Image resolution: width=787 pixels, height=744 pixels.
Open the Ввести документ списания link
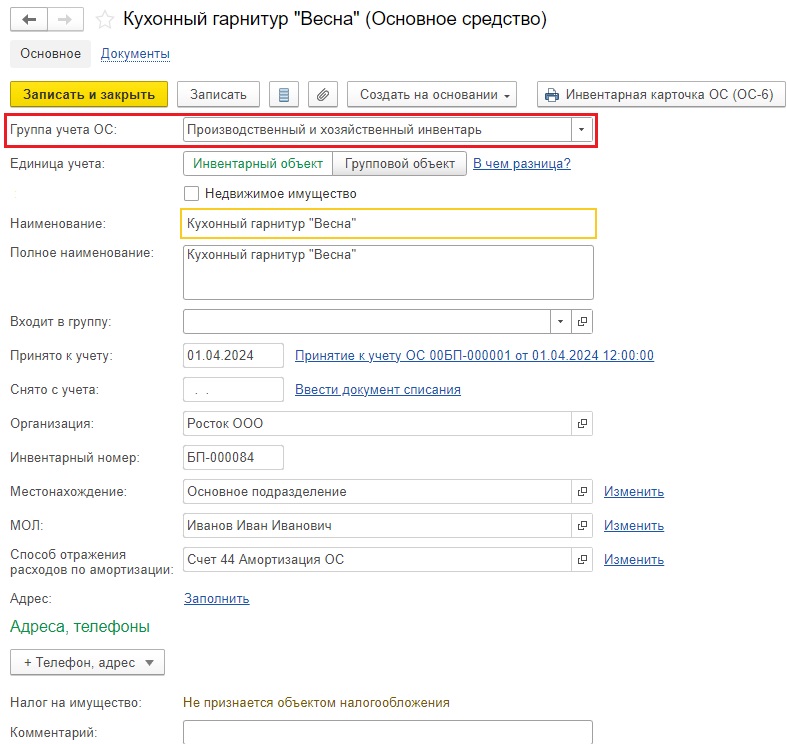pyautogui.click(x=377, y=390)
